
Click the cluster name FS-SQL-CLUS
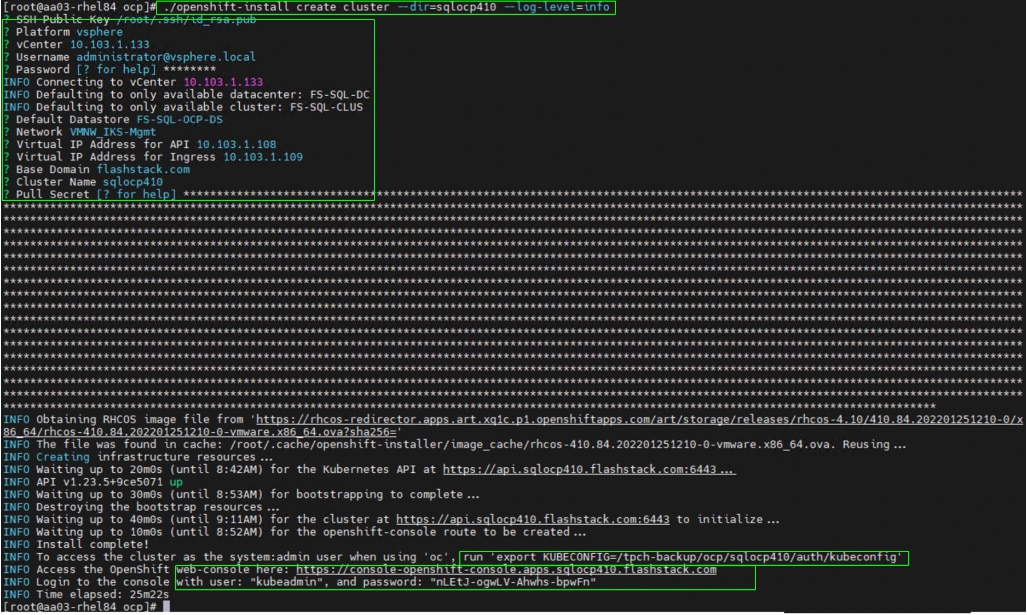tap(326, 107)
